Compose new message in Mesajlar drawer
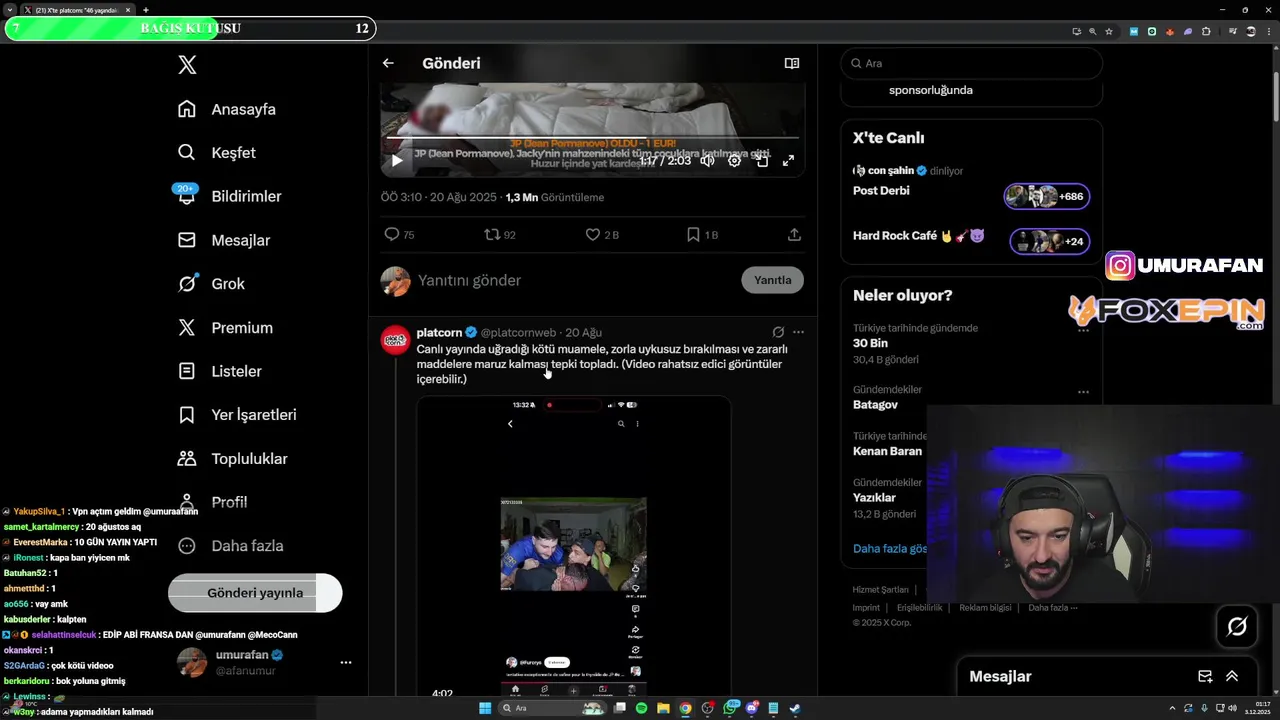The height and width of the screenshot is (720, 1280). pyautogui.click(x=1205, y=676)
